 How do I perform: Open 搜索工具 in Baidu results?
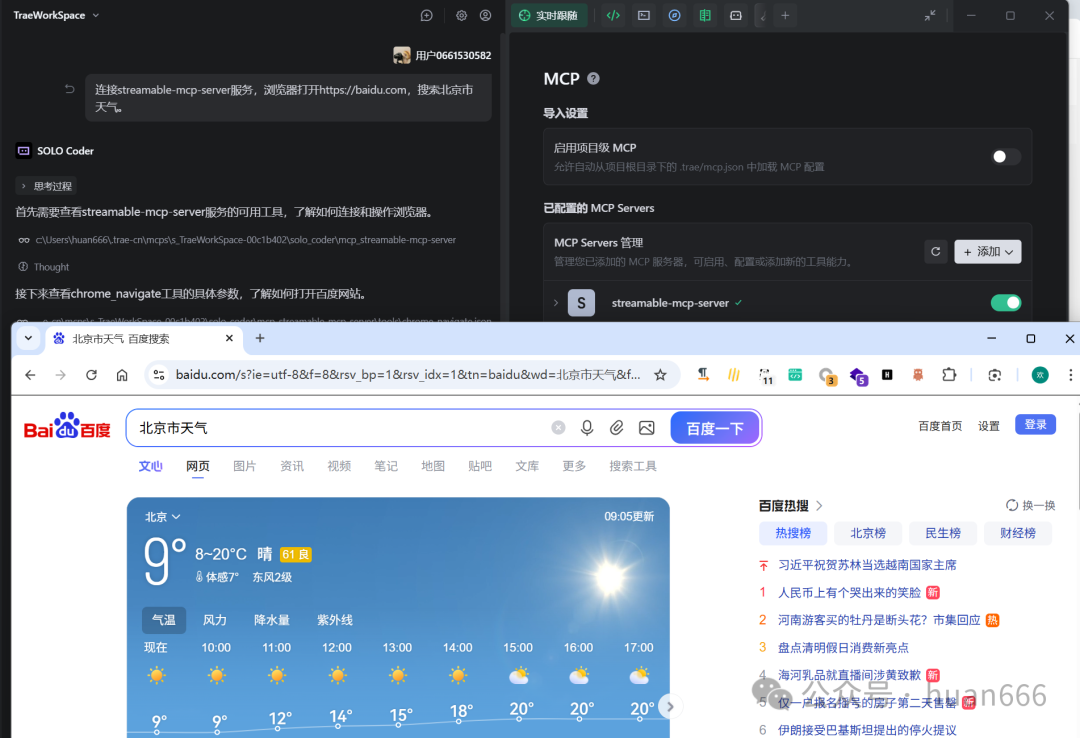pos(632,467)
